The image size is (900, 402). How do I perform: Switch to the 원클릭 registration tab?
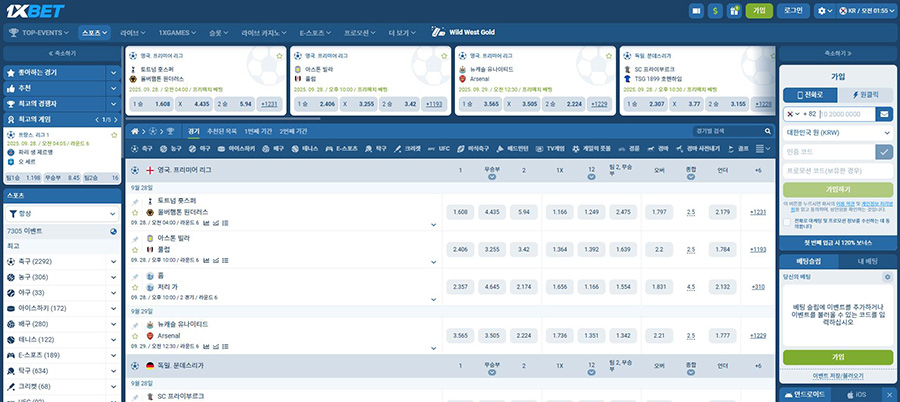coord(866,95)
